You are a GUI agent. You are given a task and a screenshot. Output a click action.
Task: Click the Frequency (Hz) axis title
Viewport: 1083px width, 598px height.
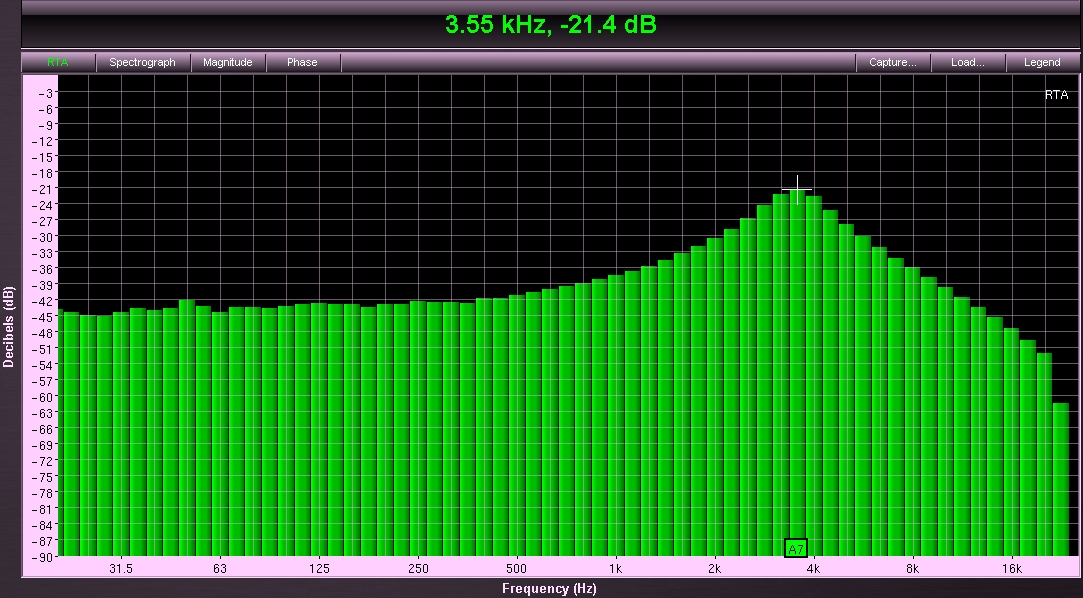[x=549, y=588]
